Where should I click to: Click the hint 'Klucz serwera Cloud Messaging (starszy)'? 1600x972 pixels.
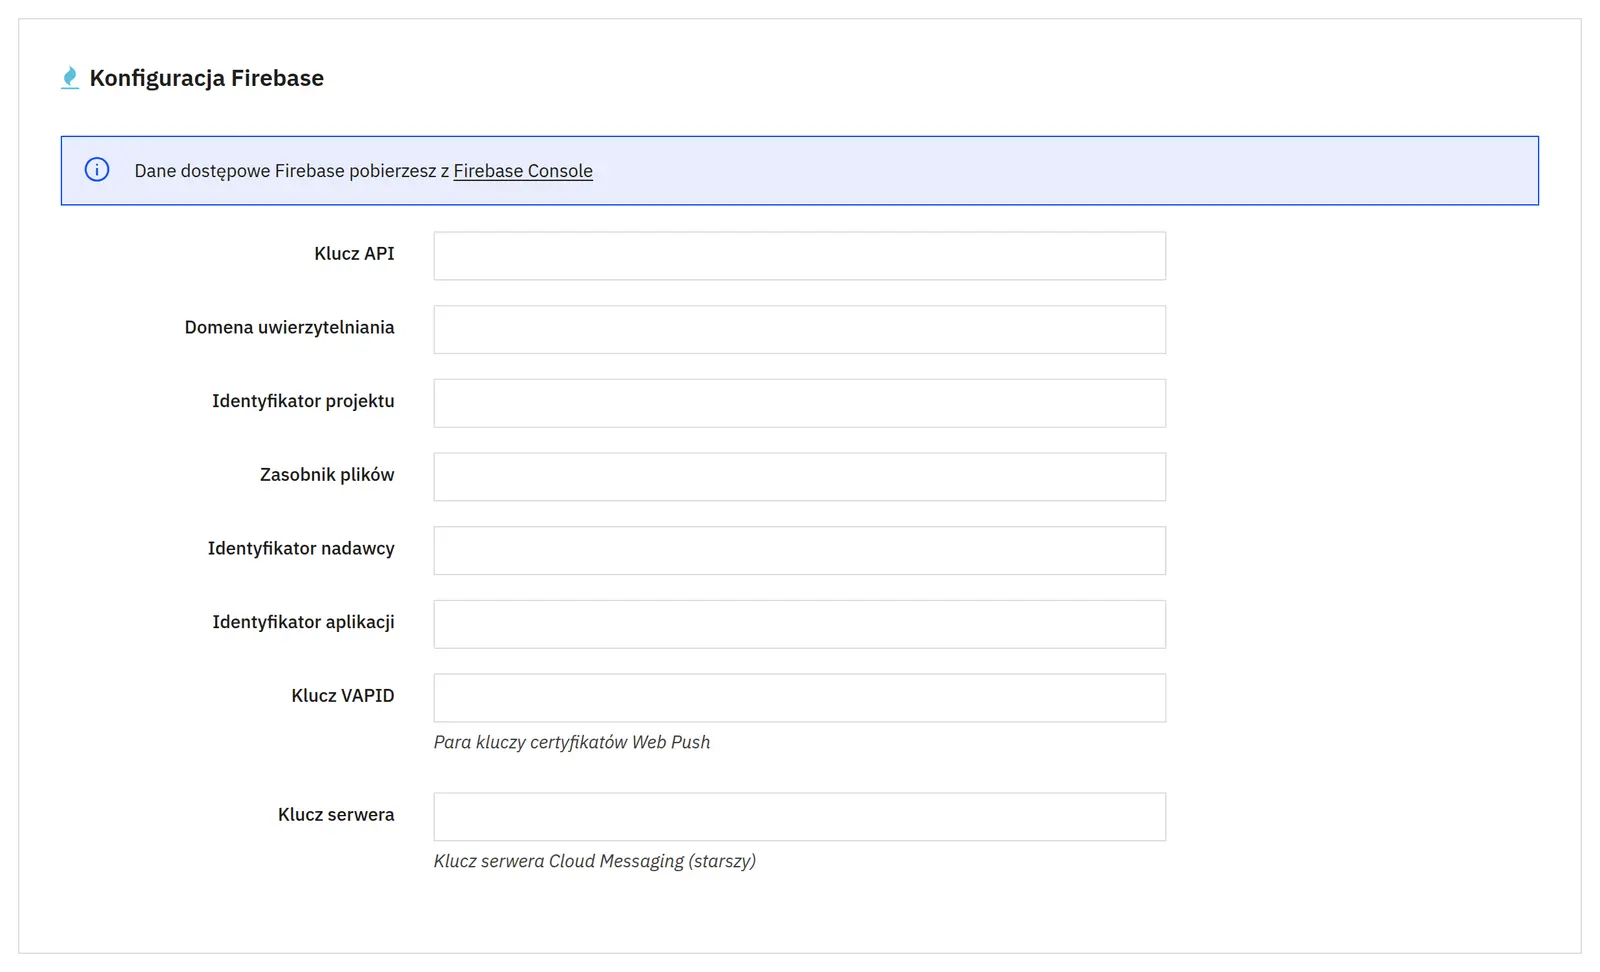[595, 861]
